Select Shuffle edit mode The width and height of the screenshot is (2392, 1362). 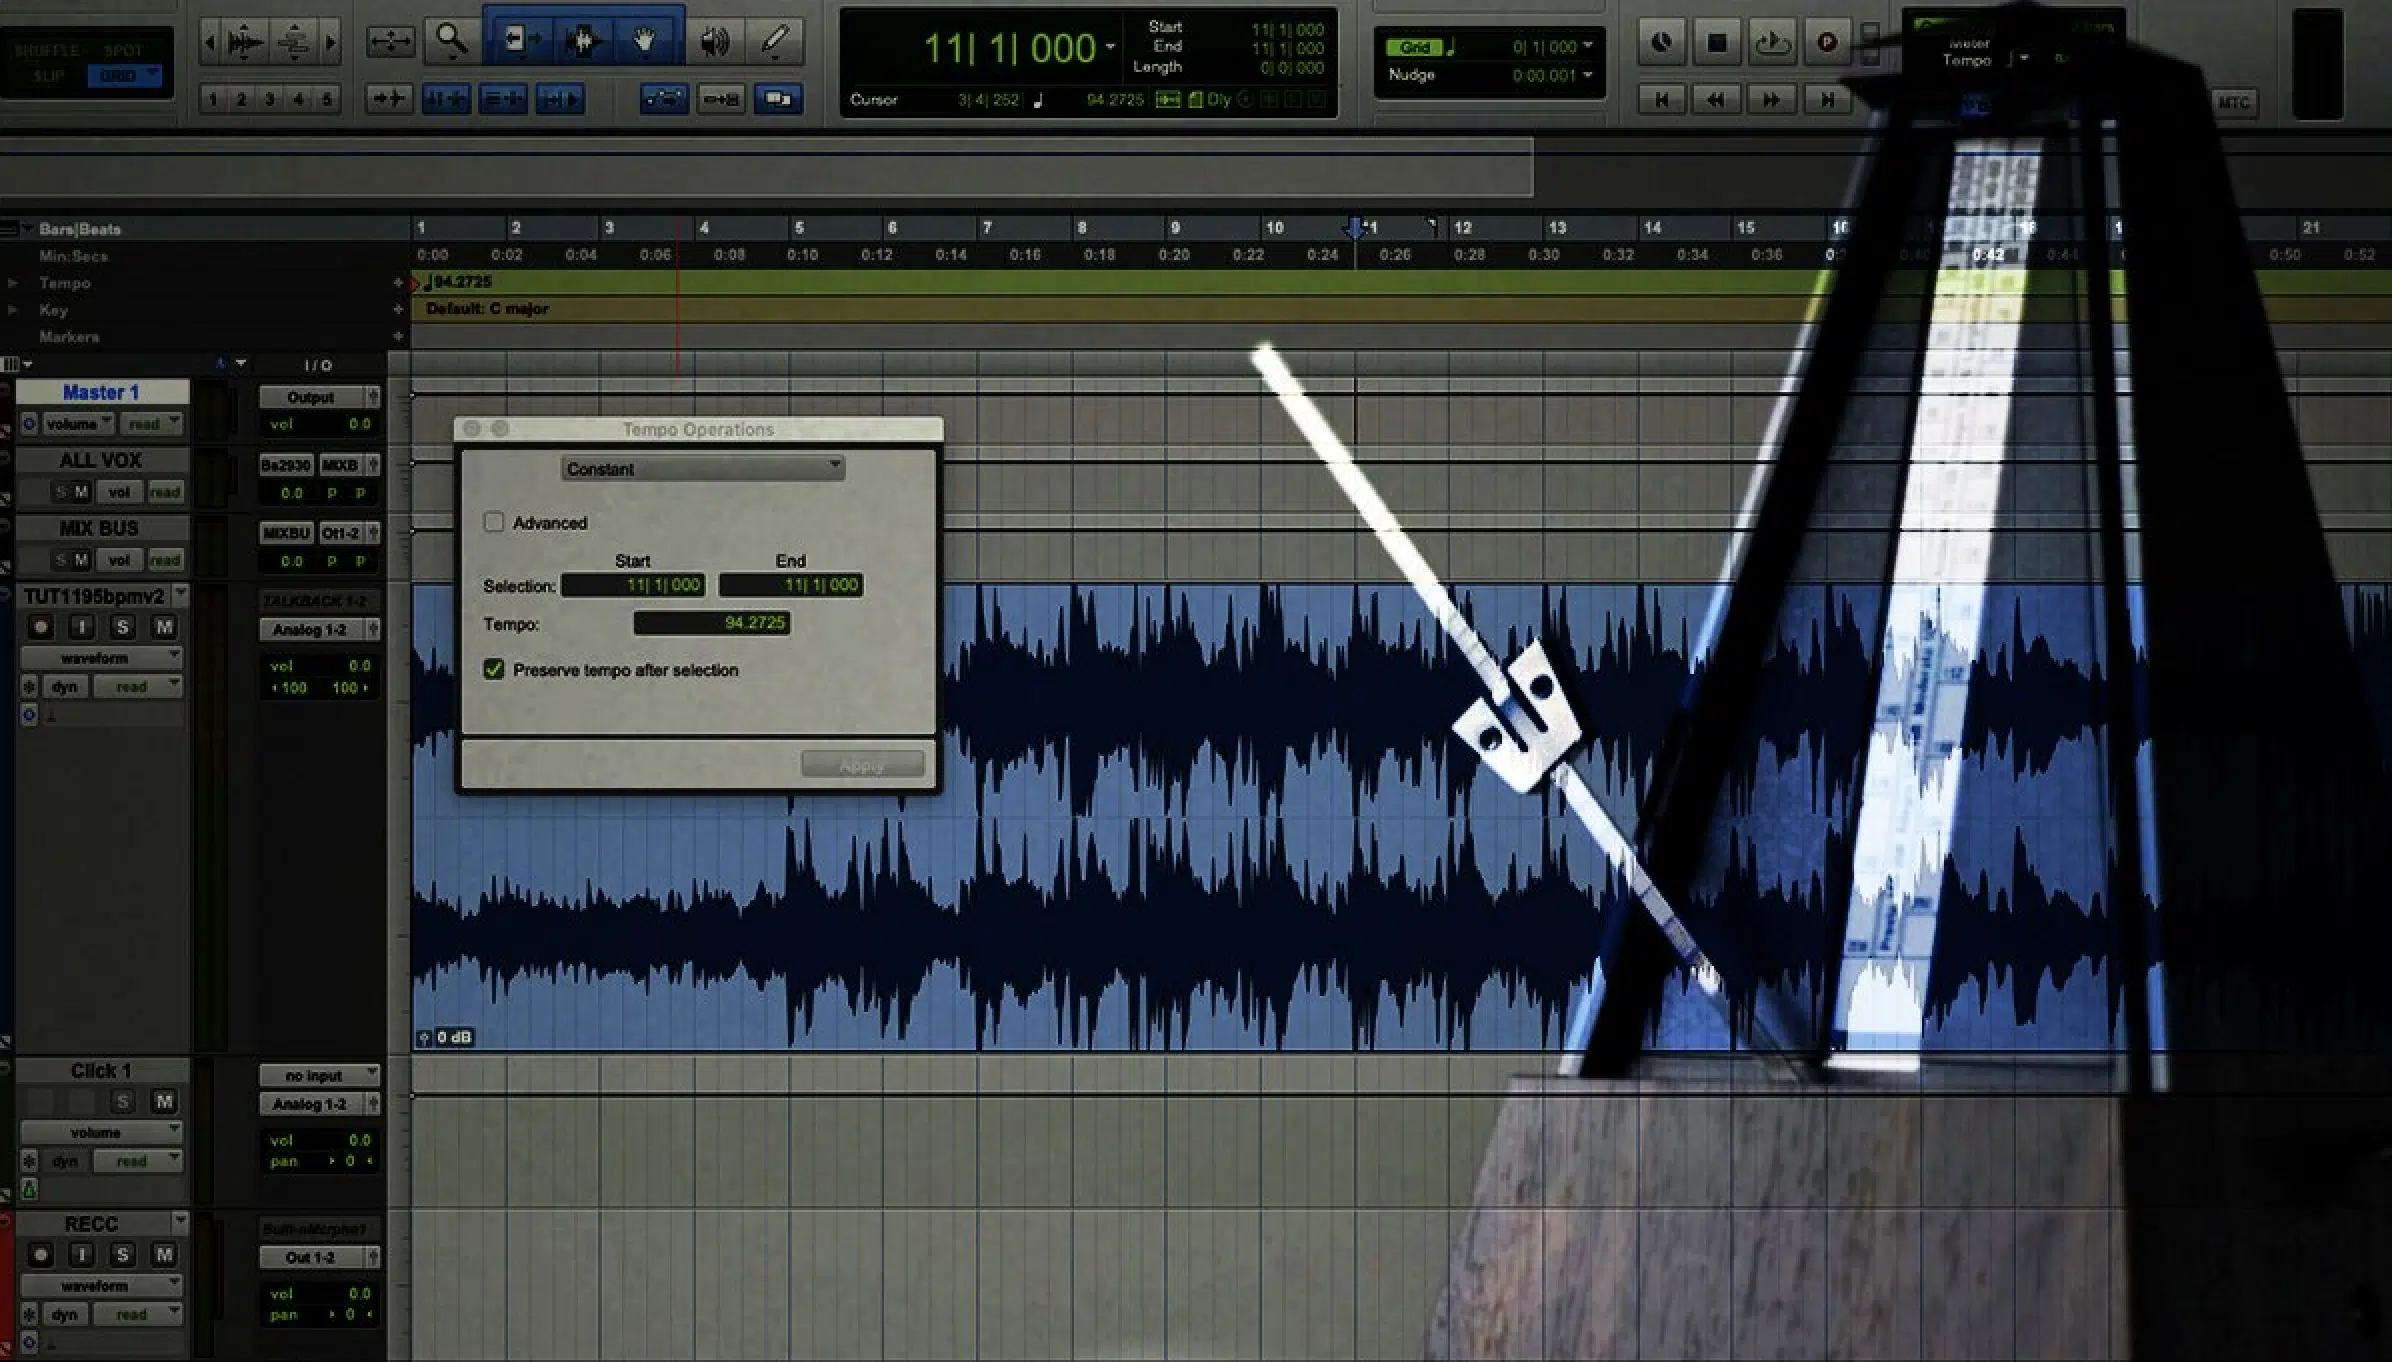coord(47,50)
